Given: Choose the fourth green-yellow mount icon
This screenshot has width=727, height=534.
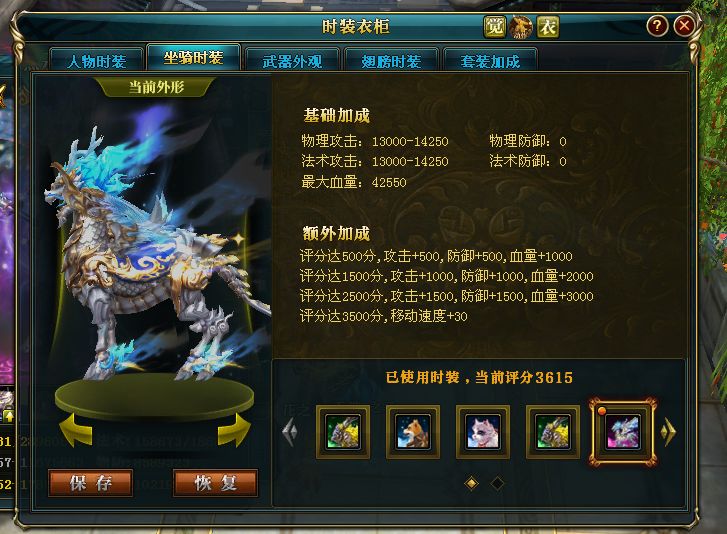Looking at the screenshot, I should 553,432.
